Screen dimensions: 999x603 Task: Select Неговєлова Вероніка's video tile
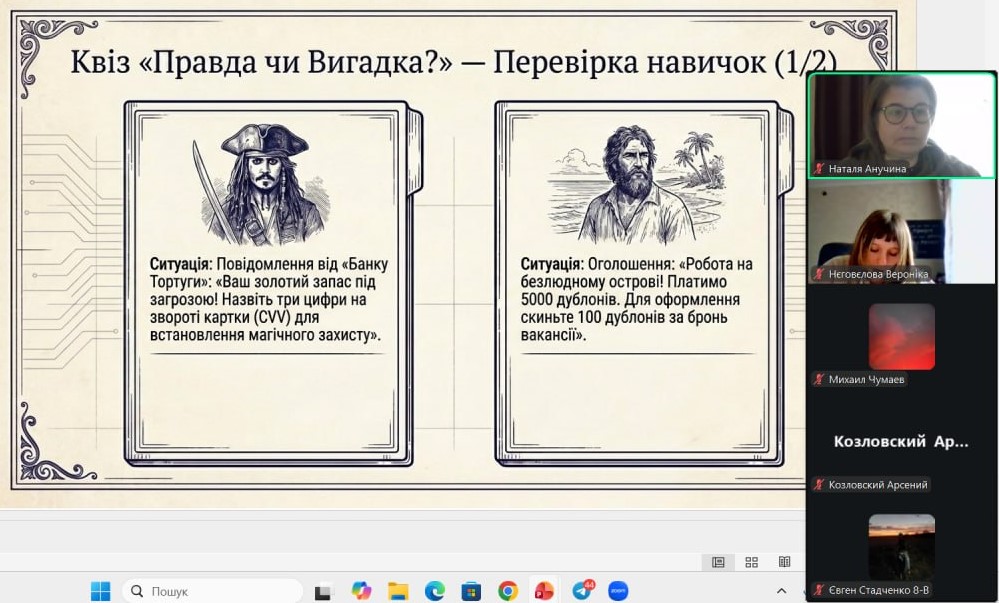click(901, 232)
